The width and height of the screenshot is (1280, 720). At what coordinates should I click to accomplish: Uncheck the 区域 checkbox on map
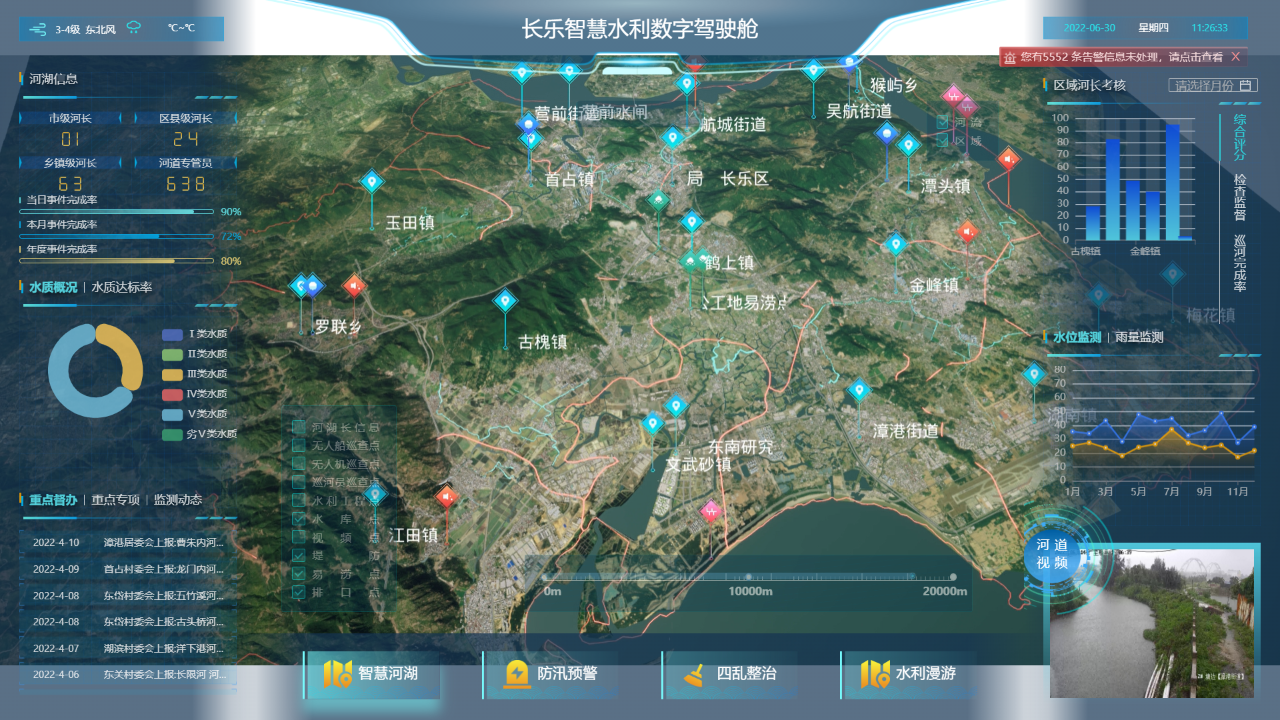(942, 141)
